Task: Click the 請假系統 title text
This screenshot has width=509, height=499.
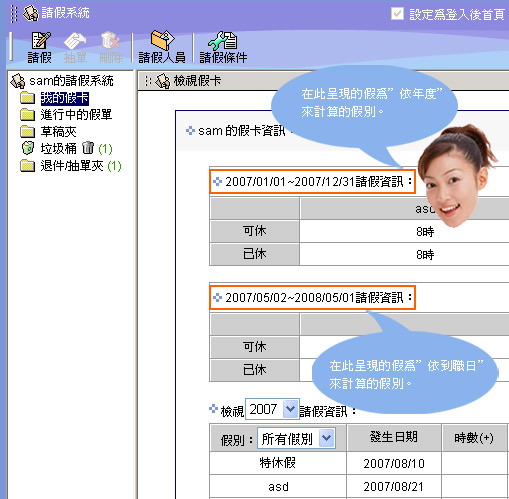Action: pyautogui.click(x=65, y=13)
